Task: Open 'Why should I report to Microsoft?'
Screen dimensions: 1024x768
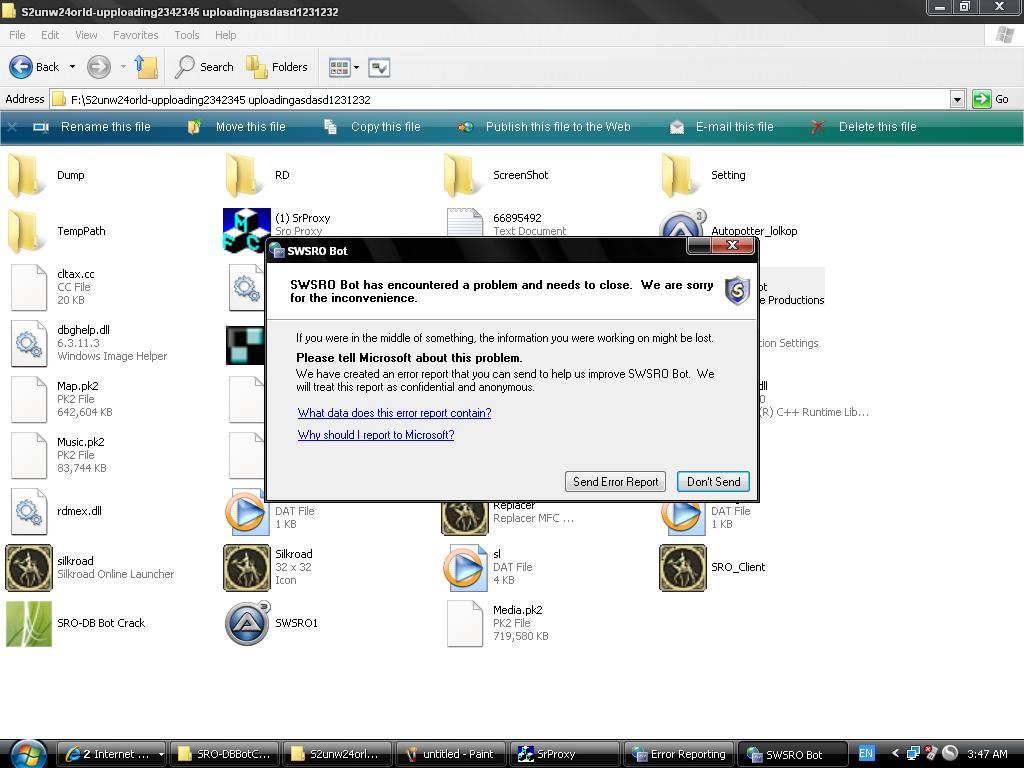Action: point(376,435)
